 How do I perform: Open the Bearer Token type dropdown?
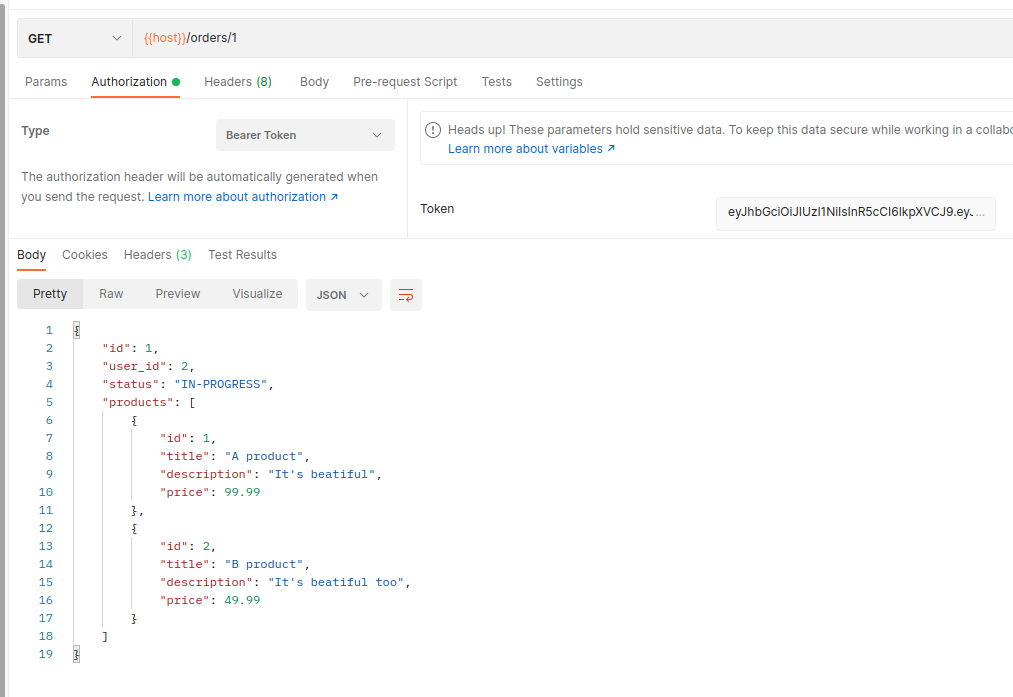tap(305, 135)
